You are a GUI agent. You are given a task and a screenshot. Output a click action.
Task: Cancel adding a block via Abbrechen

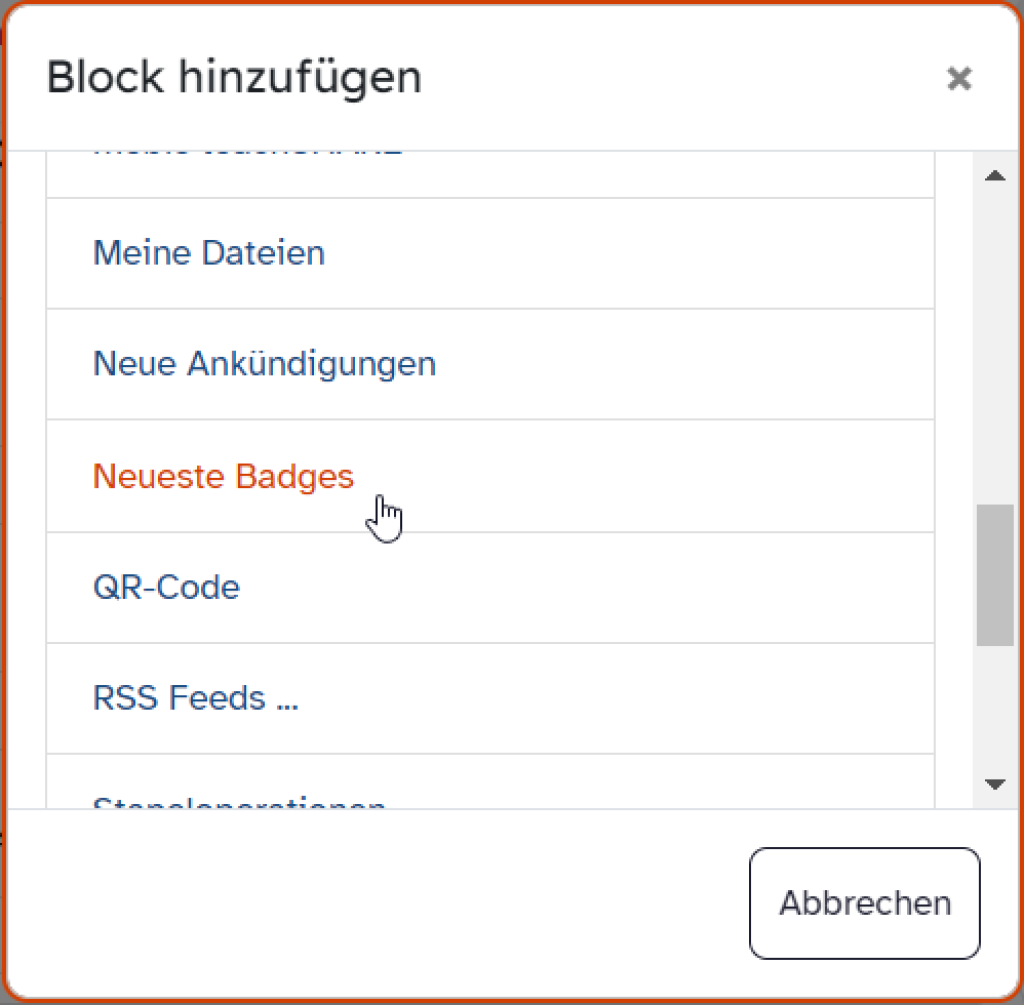(x=864, y=903)
